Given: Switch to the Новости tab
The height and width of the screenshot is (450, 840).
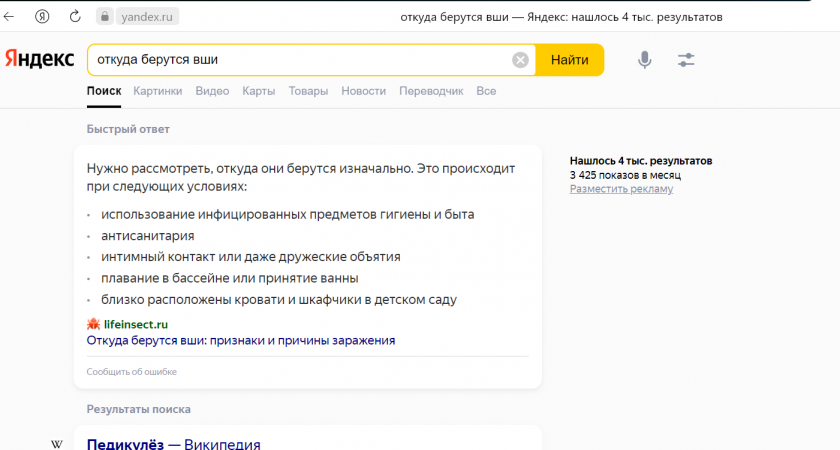Looking at the screenshot, I should pyautogui.click(x=364, y=91).
